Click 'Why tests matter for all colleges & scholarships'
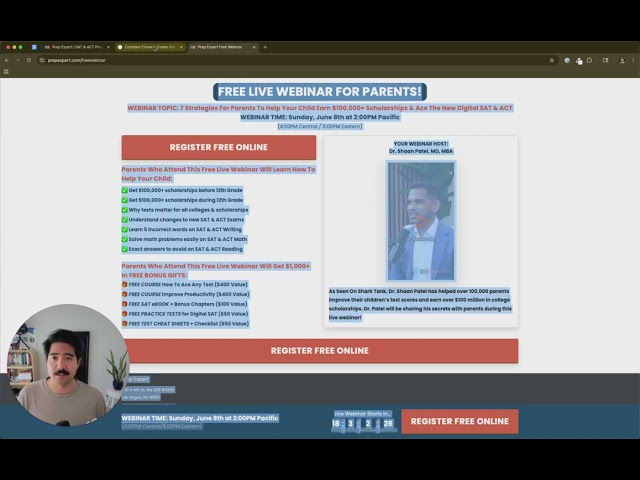Image resolution: width=640 pixels, height=480 pixels. click(x=189, y=210)
